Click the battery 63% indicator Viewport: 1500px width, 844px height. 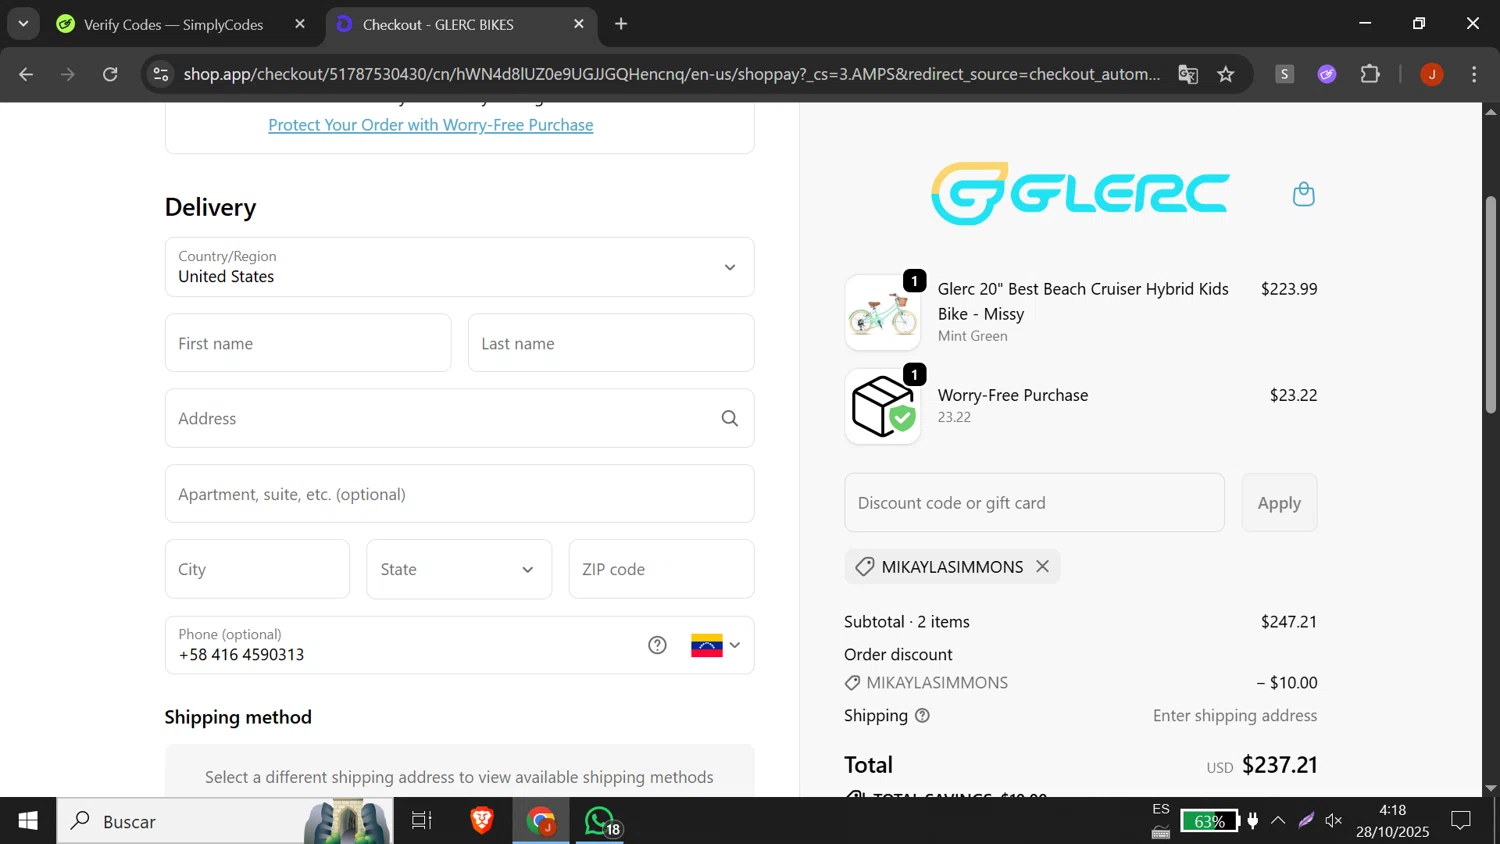(x=1209, y=821)
